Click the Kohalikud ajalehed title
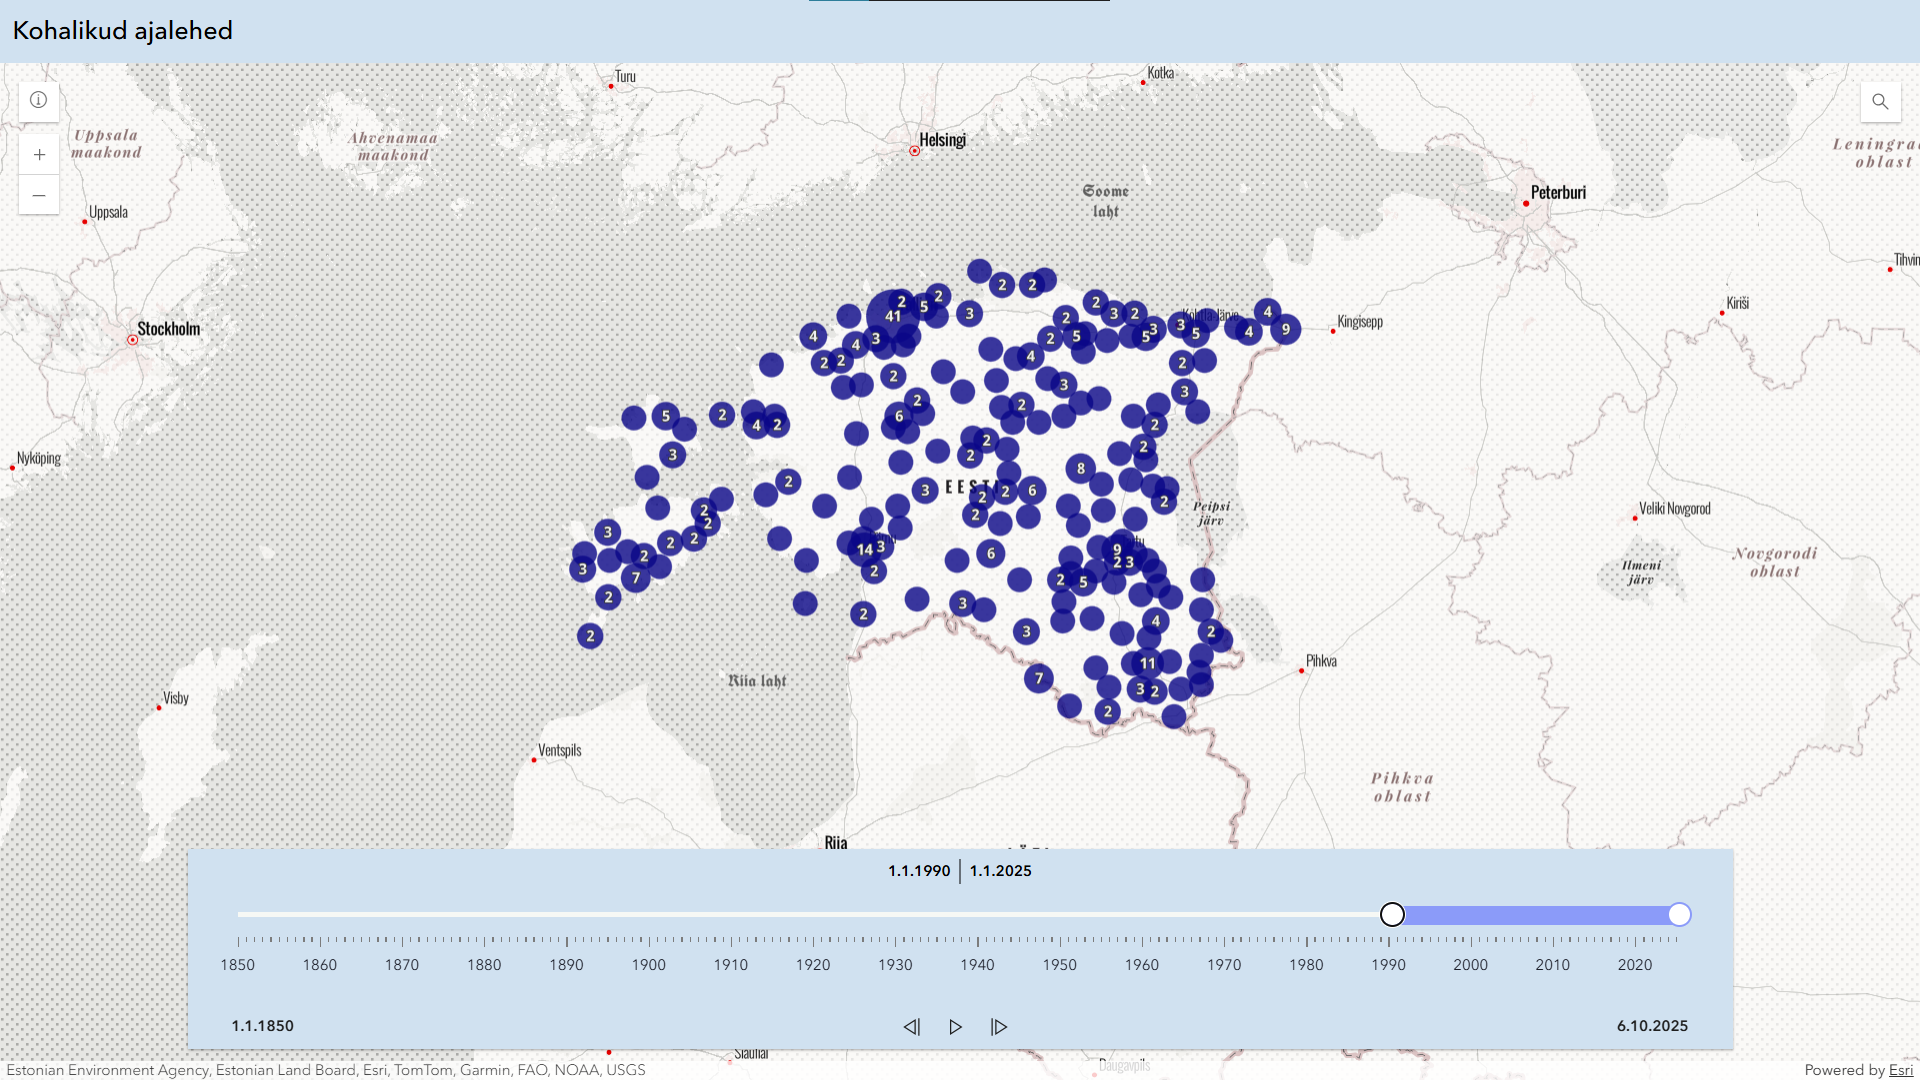Screen dimensions: 1920x1080 122,31
